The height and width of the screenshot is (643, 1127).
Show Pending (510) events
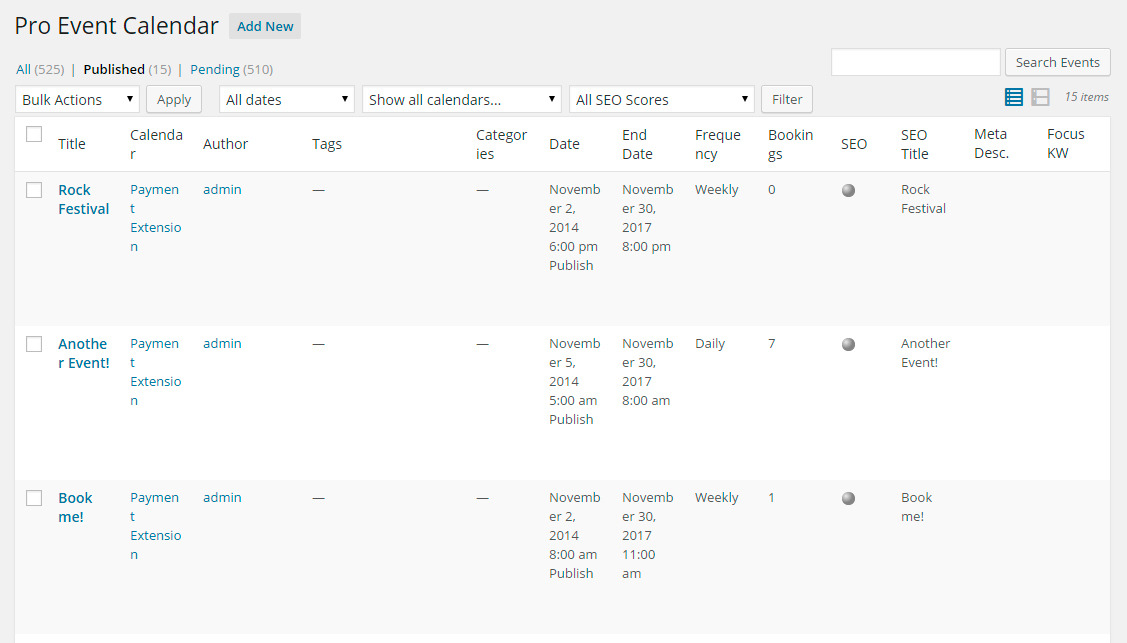click(x=231, y=70)
